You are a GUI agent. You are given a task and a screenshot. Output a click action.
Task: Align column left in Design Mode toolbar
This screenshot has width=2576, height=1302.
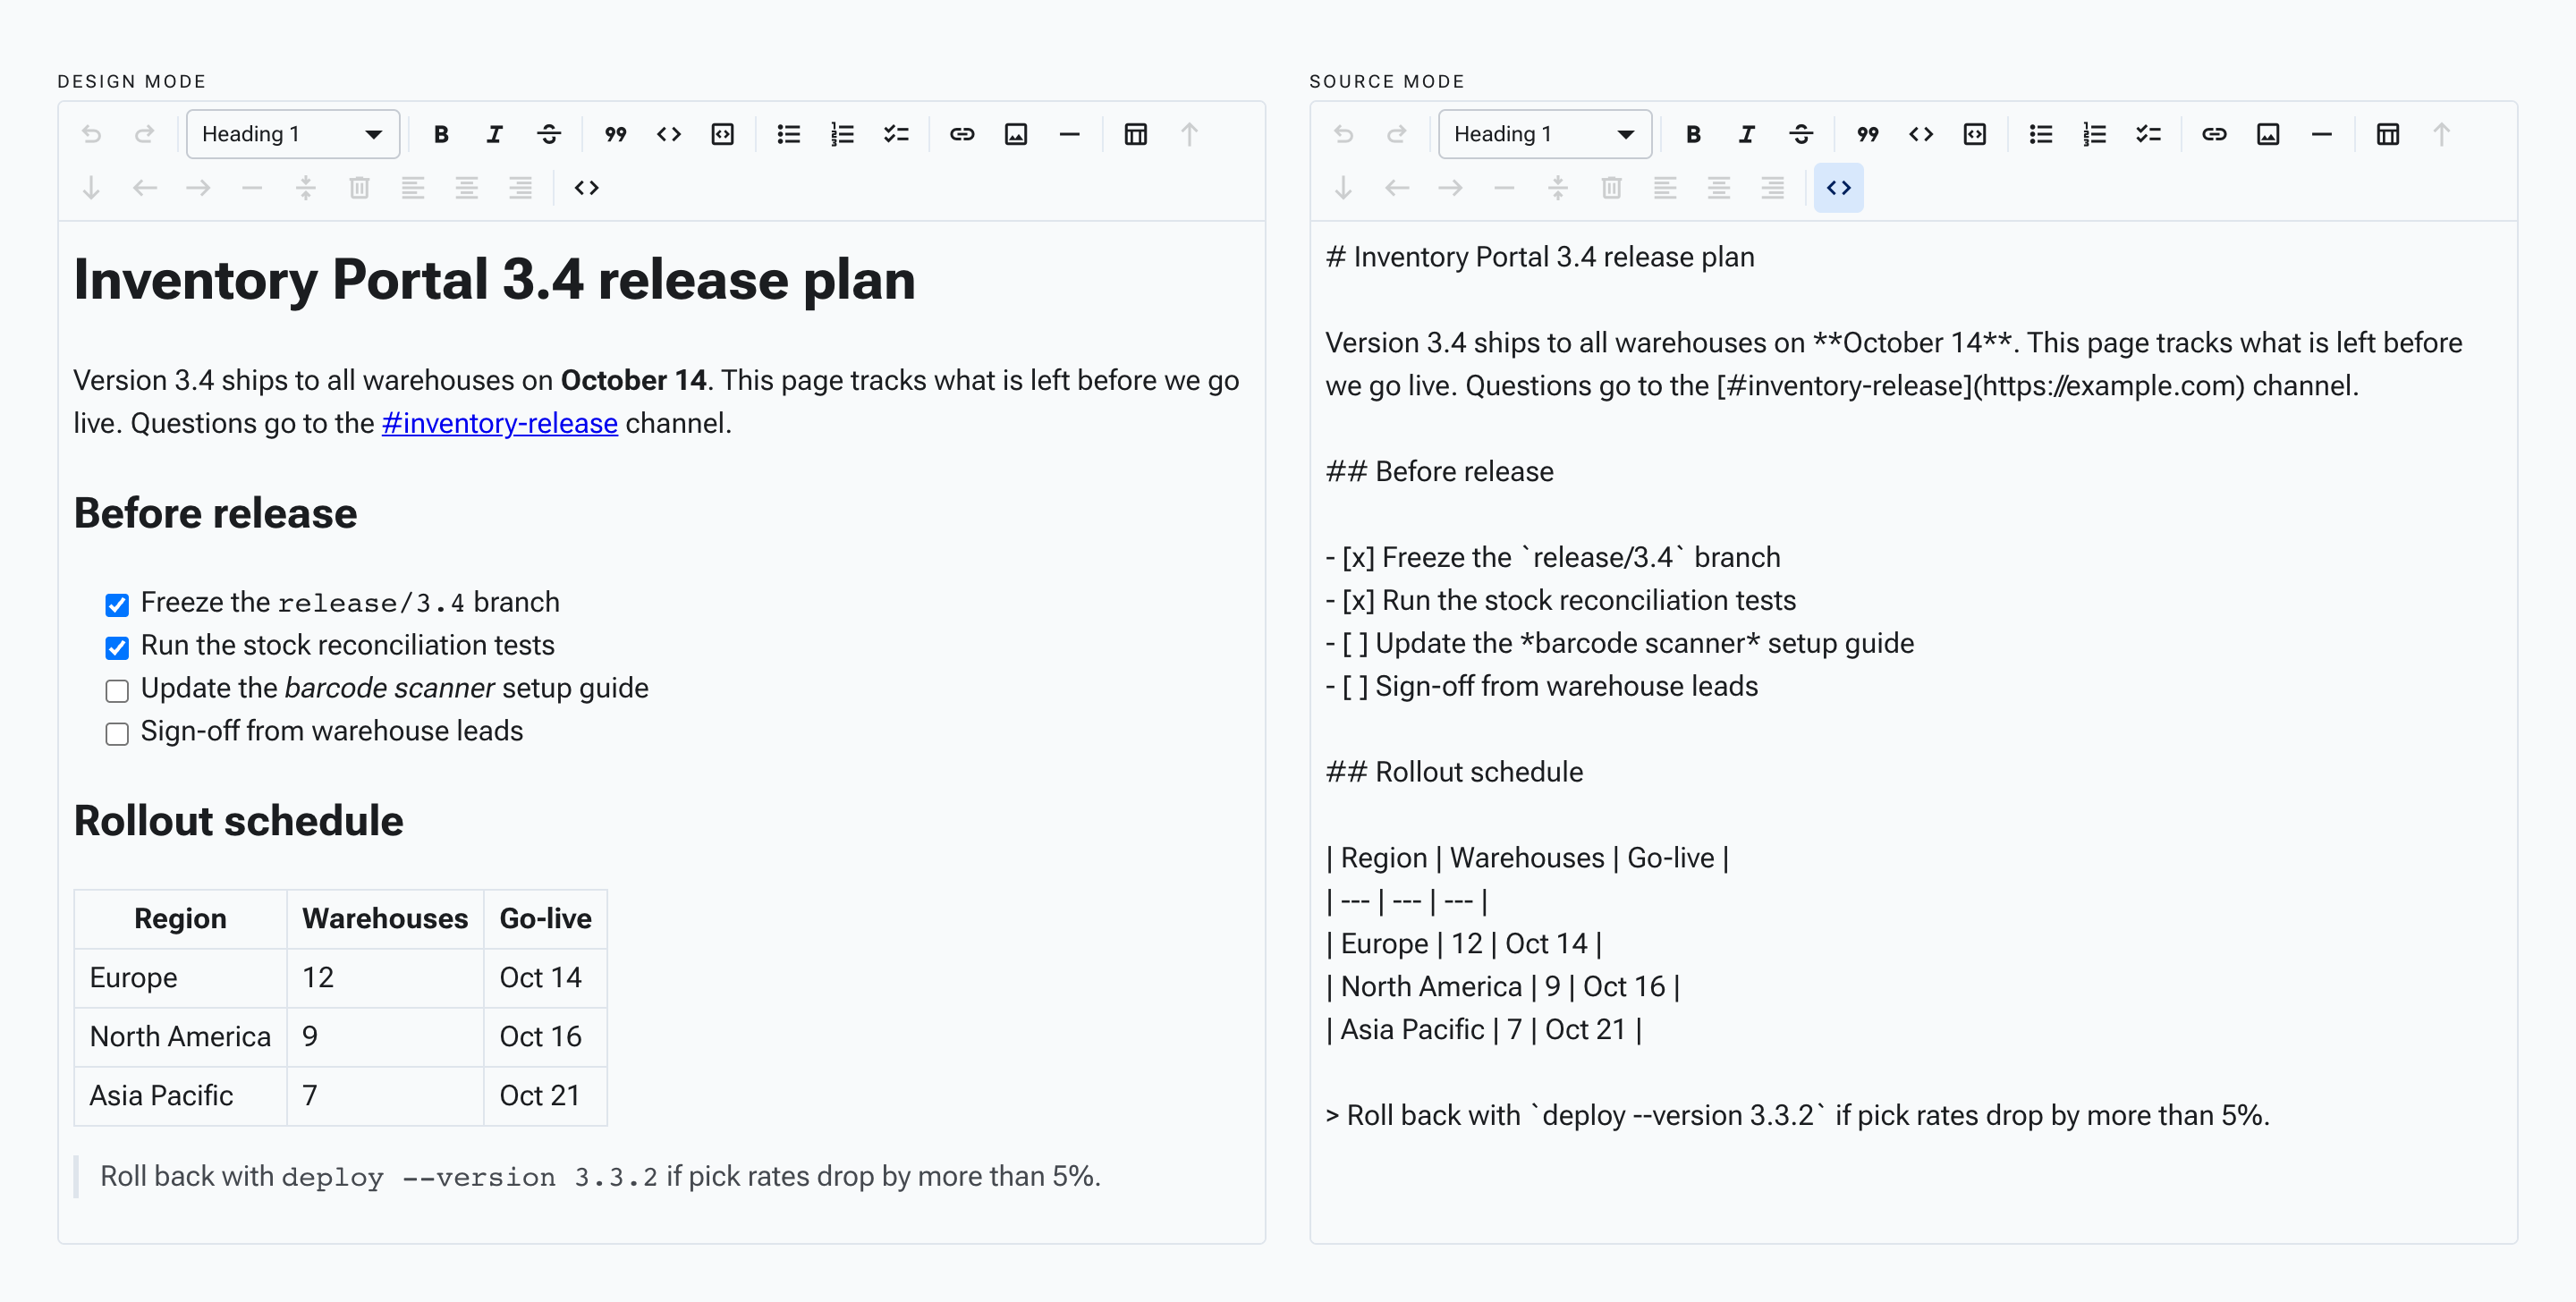coord(413,188)
